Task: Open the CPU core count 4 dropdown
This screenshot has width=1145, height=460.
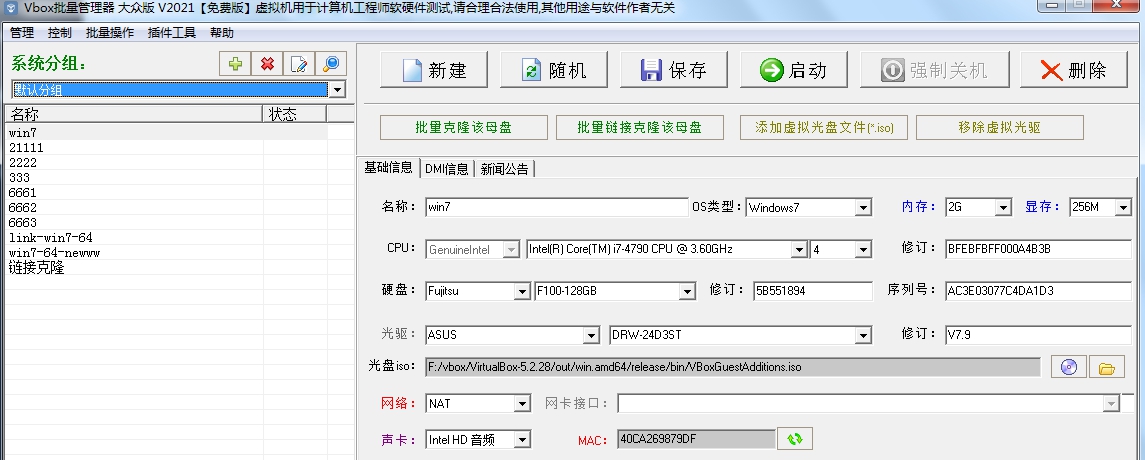Action: pos(863,250)
